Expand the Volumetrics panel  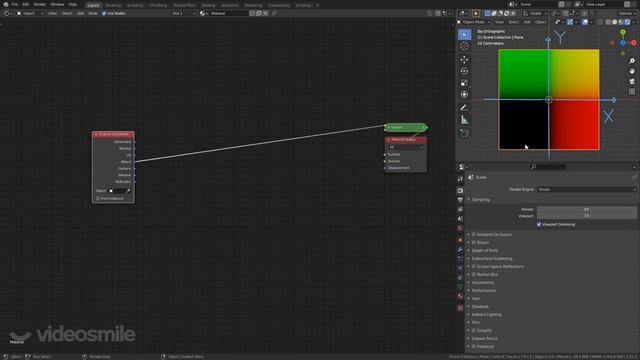pyautogui.click(x=482, y=282)
